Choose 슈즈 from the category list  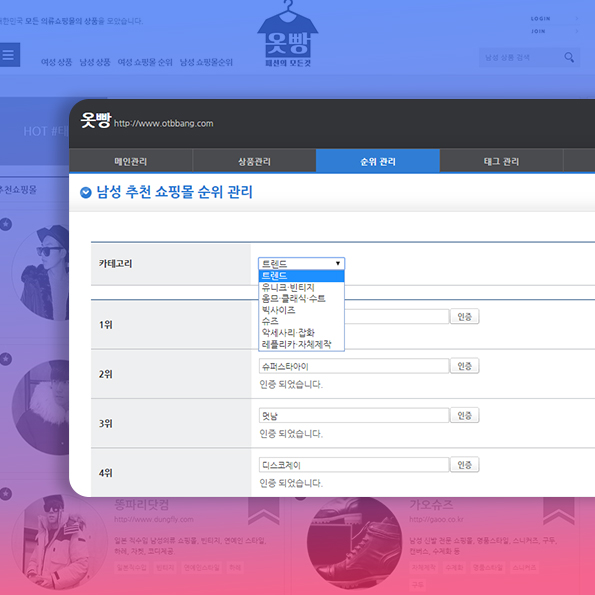tap(301, 321)
